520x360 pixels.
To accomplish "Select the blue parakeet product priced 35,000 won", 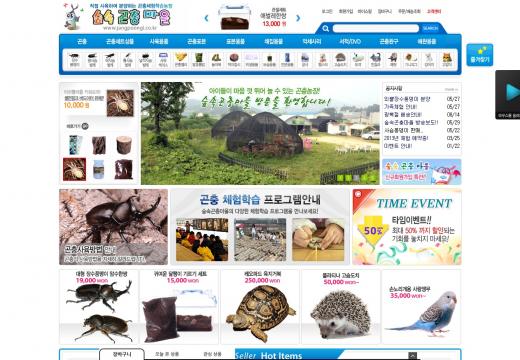I will pyautogui.click(x=422, y=307).
